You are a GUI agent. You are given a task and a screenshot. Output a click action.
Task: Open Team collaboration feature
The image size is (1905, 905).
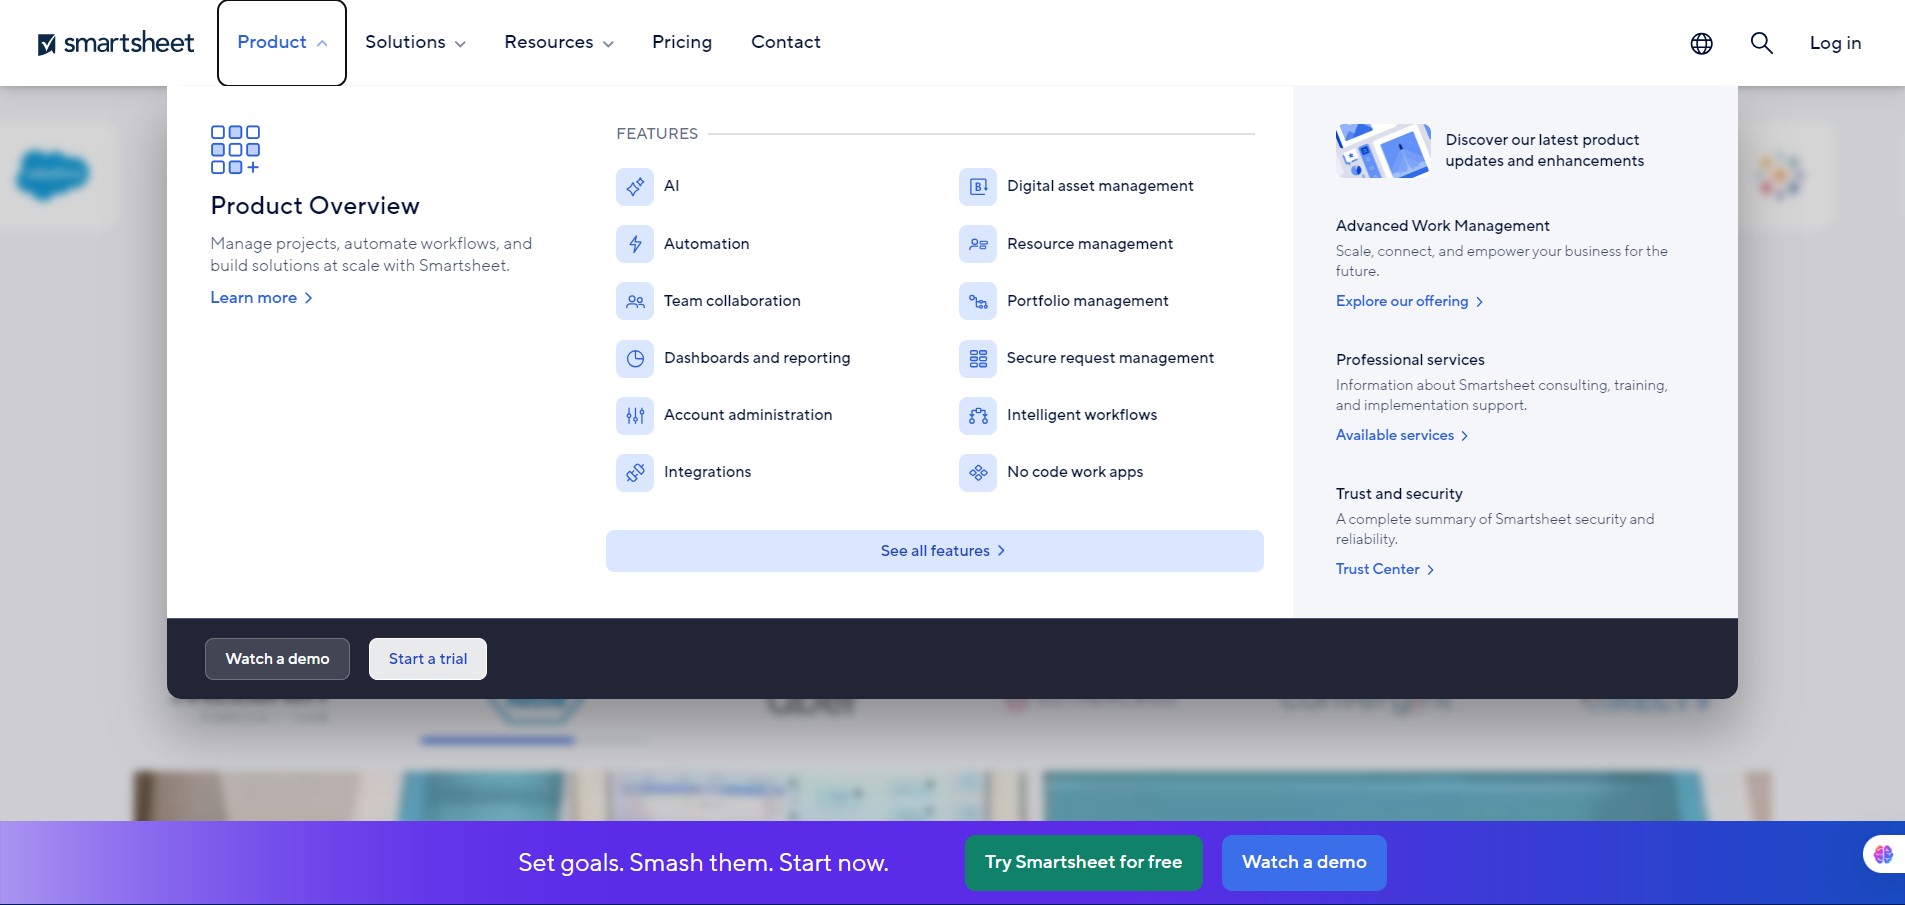[x=732, y=301]
